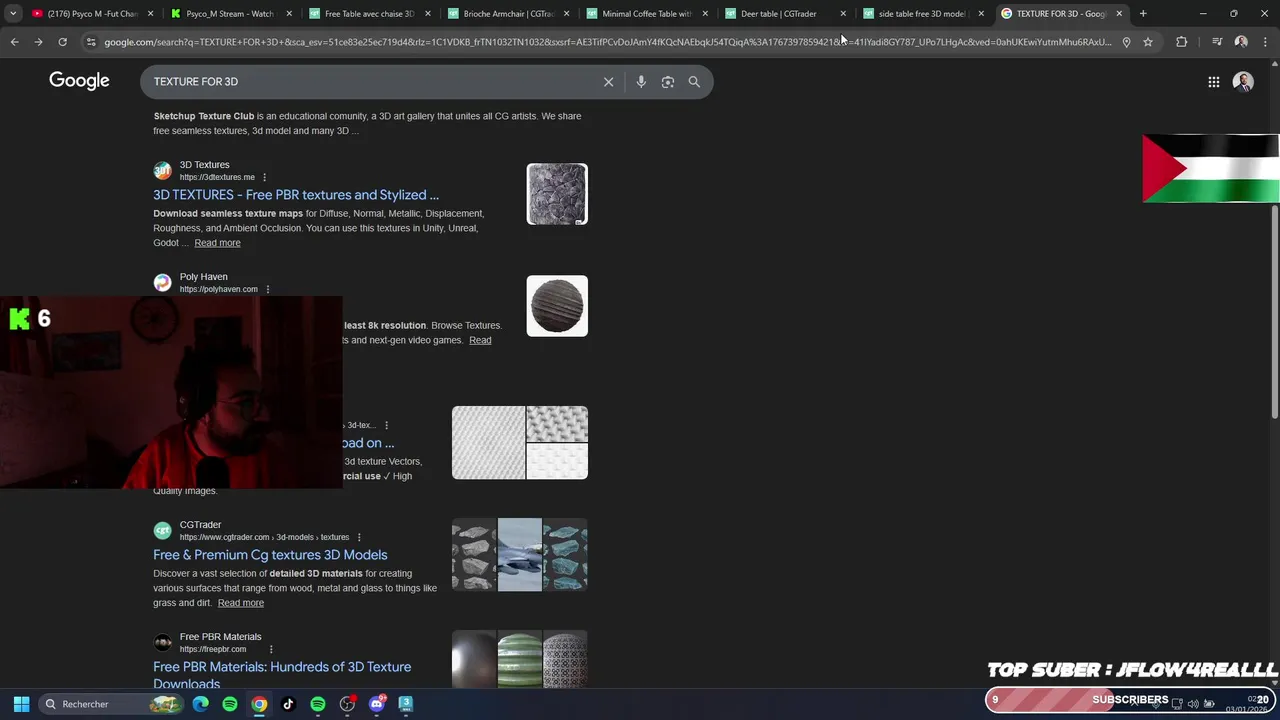Screen dimensions: 1280x720
Task: Close the TEXTURE FOR 3D Google tab
Action: point(1119,14)
